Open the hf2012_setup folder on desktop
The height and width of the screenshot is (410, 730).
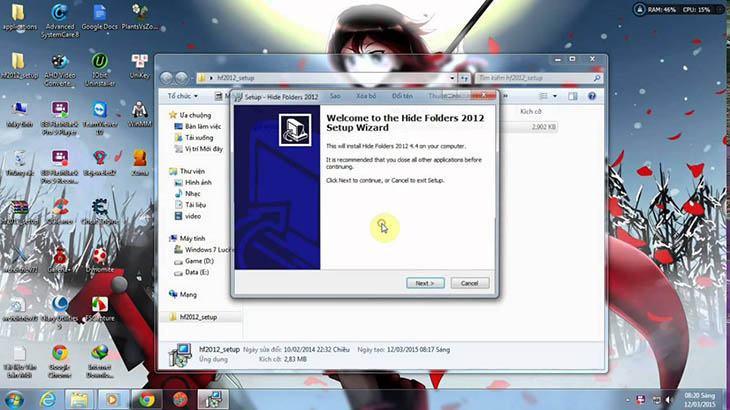[x=19, y=66]
